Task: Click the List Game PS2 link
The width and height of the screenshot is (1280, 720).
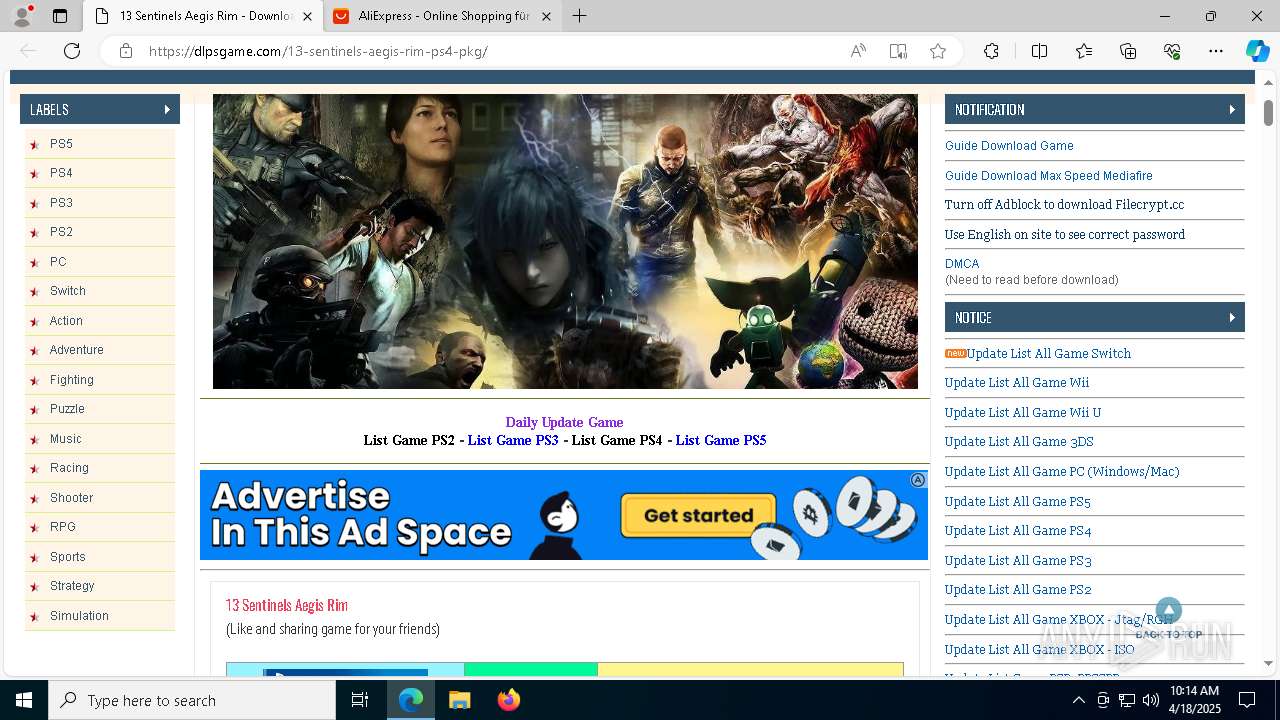Action: tap(409, 440)
